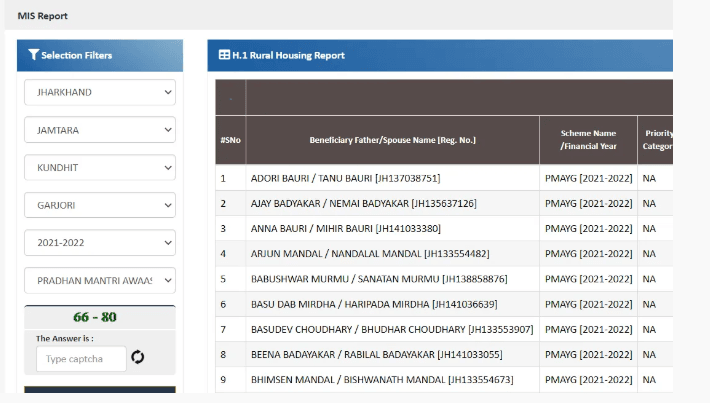Screen dimensions: 710x404
Task: Click the H.1 Rural Housing Report title
Action: pos(288,55)
